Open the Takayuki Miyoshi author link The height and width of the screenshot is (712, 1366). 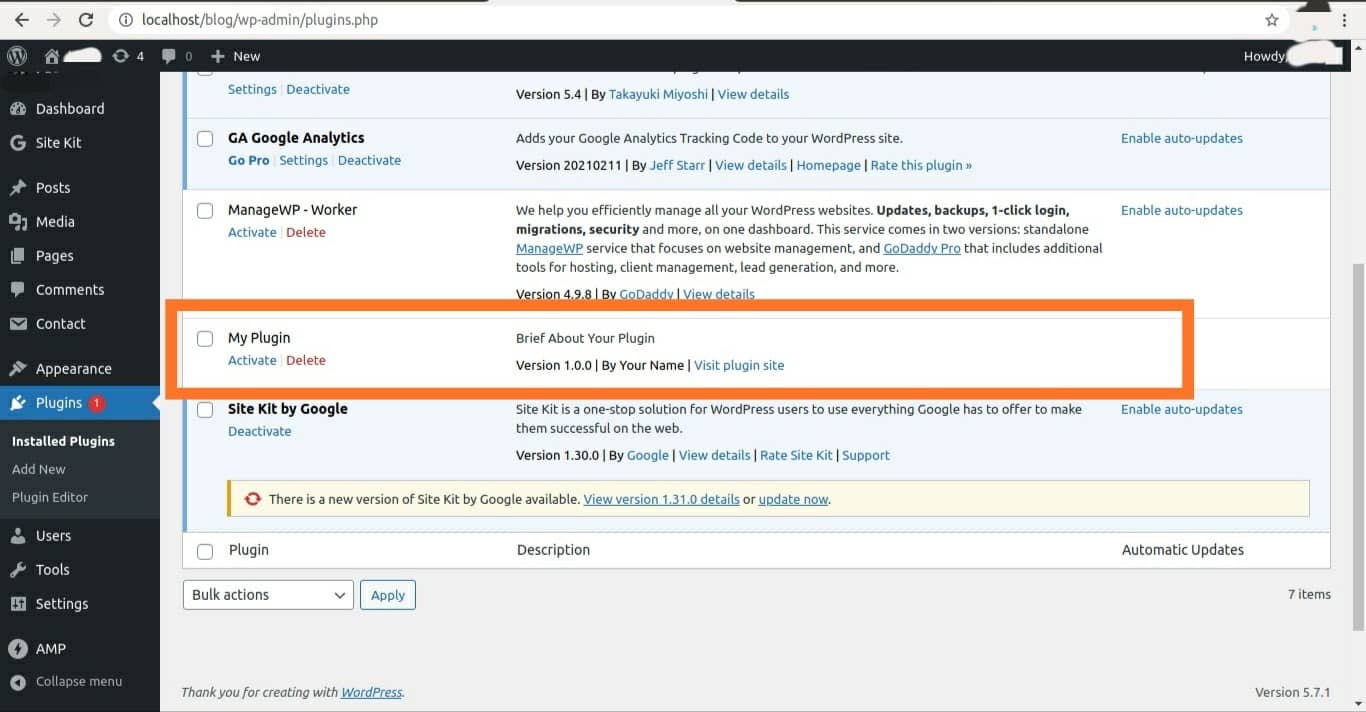[656, 94]
